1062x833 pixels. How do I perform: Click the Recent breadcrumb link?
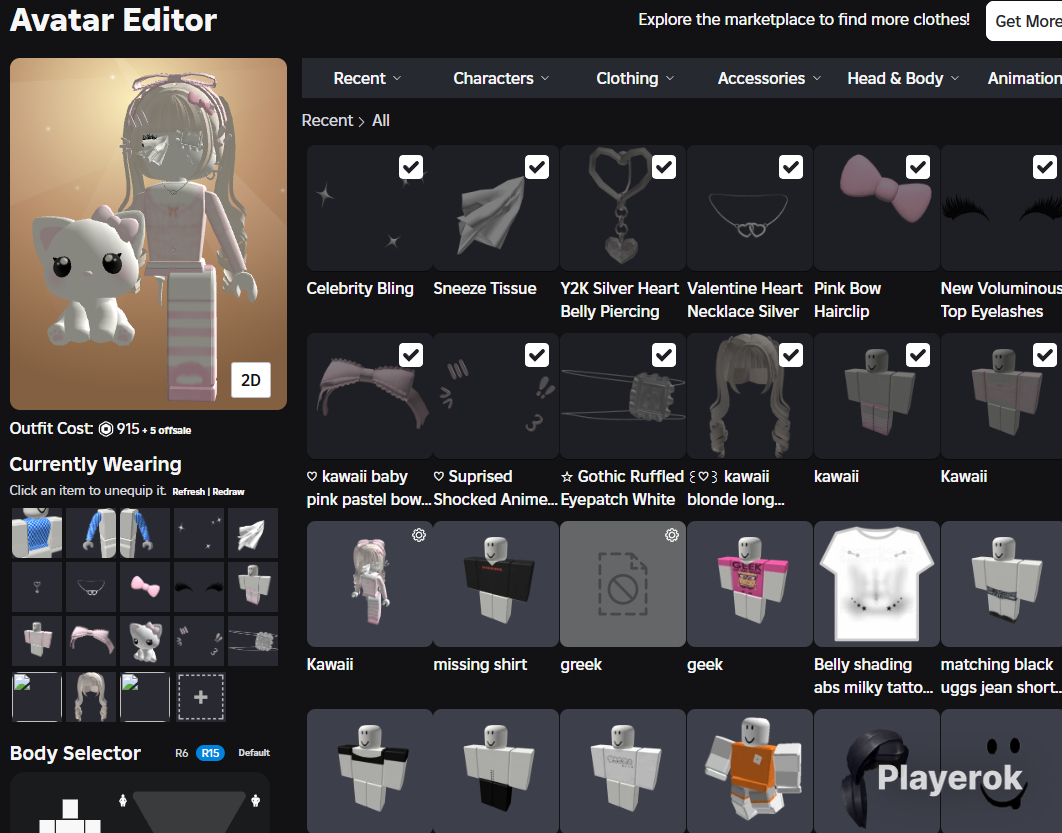(327, 121)
